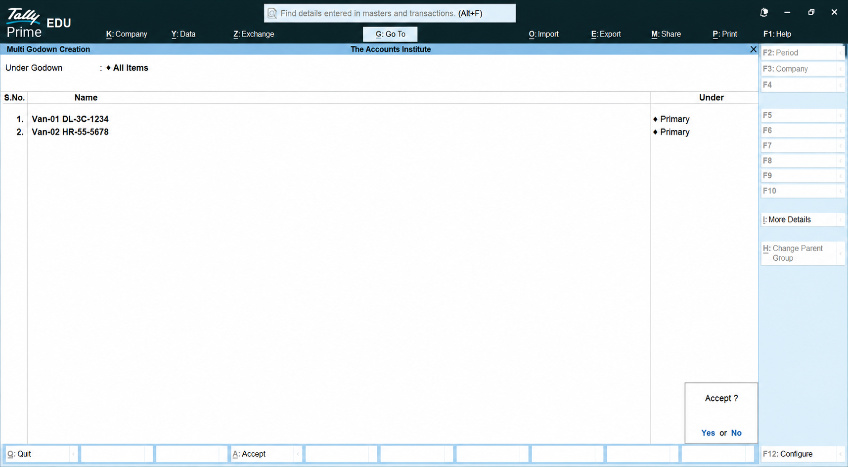Select No in the Accept prompt
Screen dimensions: 848x467
736,433
